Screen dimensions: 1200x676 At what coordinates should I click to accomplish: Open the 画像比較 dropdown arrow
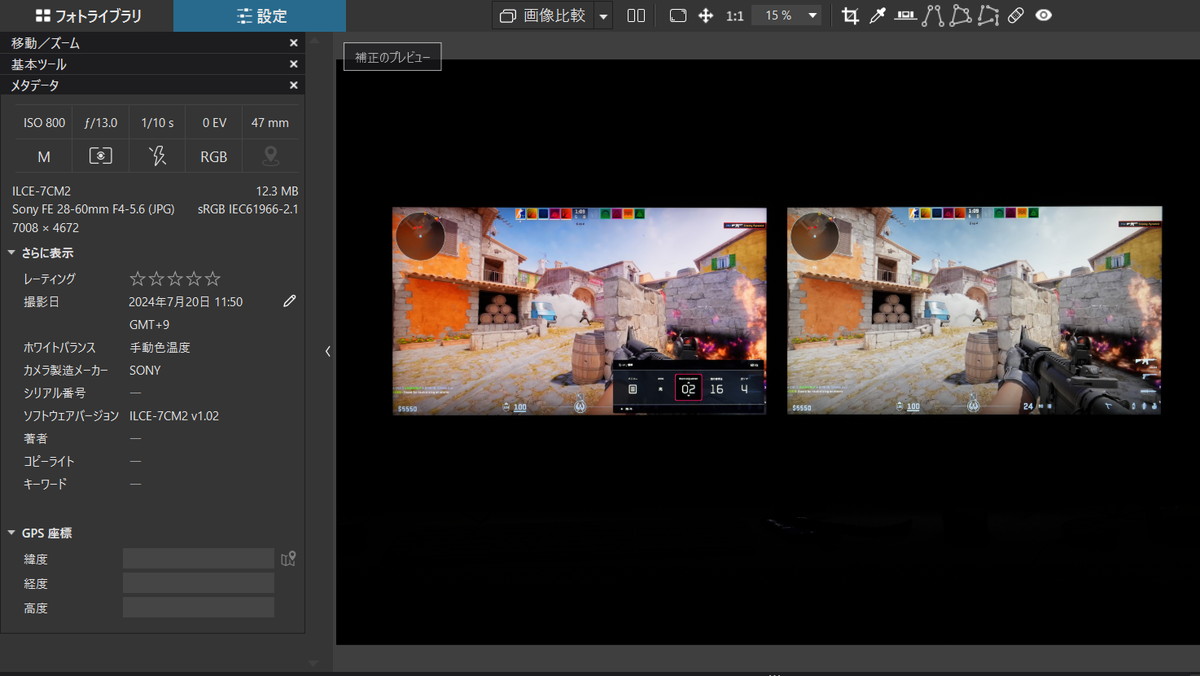click(603, 16)
